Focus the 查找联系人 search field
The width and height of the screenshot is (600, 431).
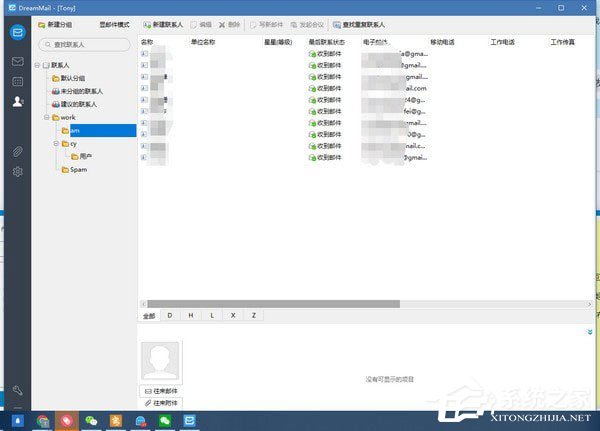coord(84,45)
